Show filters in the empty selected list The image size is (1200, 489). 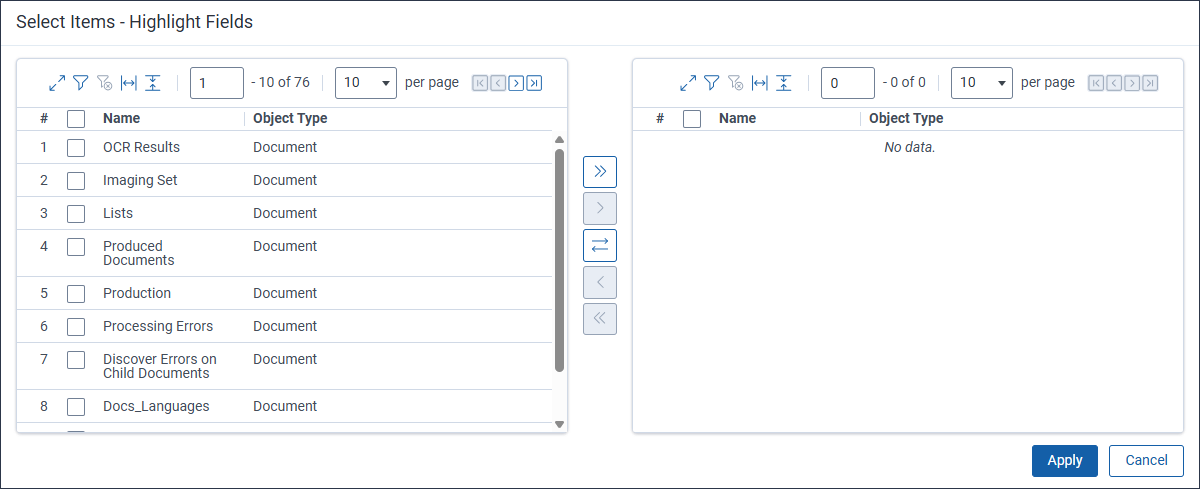point(712,83)
